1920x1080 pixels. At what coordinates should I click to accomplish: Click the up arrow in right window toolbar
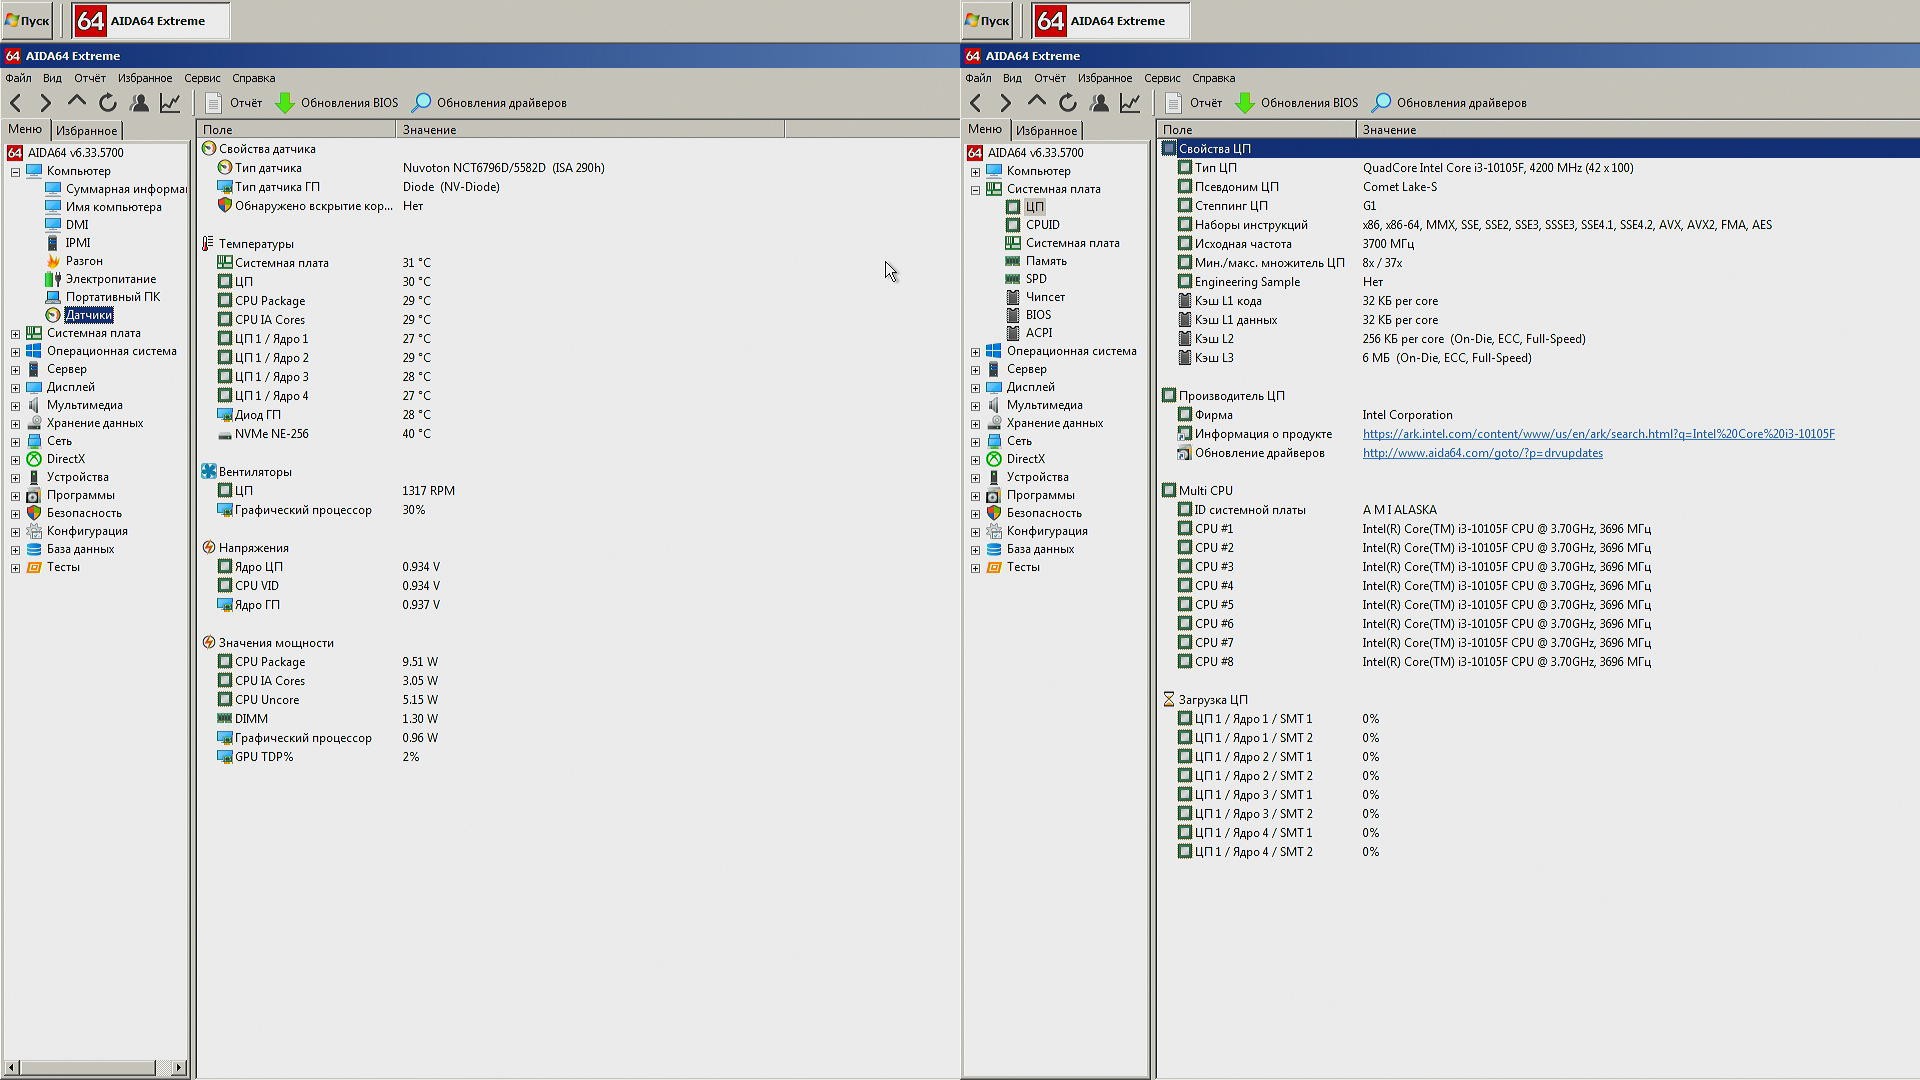point(1037,103)
